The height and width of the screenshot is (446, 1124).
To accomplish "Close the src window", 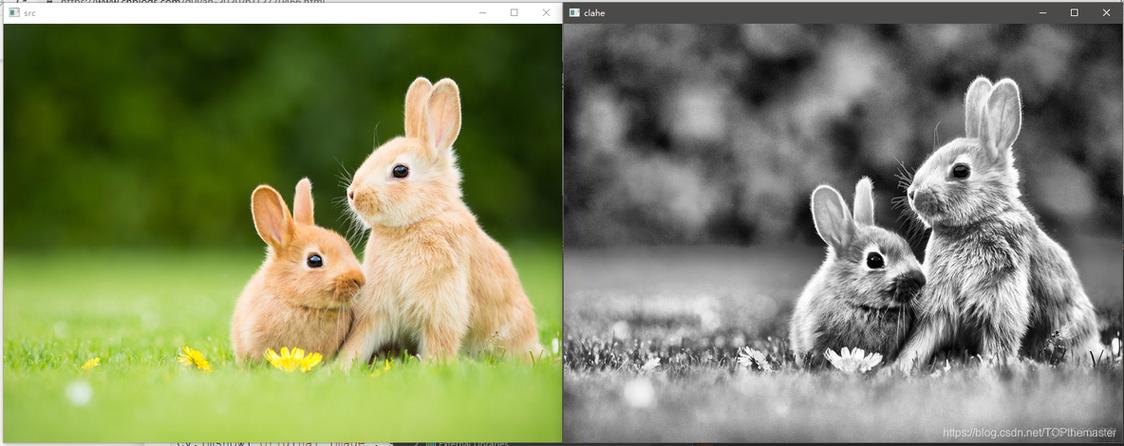I will coord(546,13).
